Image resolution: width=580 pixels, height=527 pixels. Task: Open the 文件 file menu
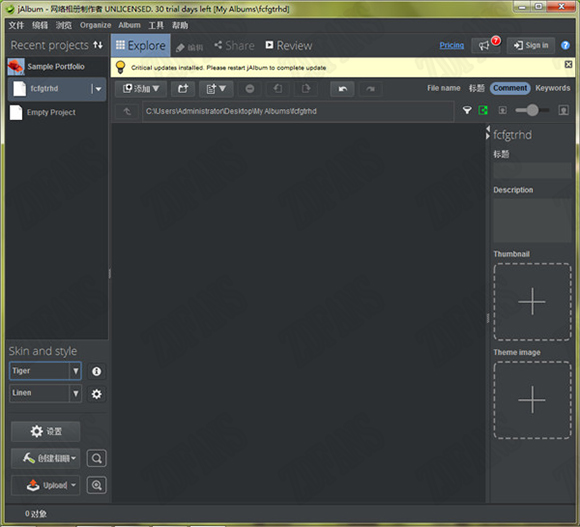click(16, 25)
